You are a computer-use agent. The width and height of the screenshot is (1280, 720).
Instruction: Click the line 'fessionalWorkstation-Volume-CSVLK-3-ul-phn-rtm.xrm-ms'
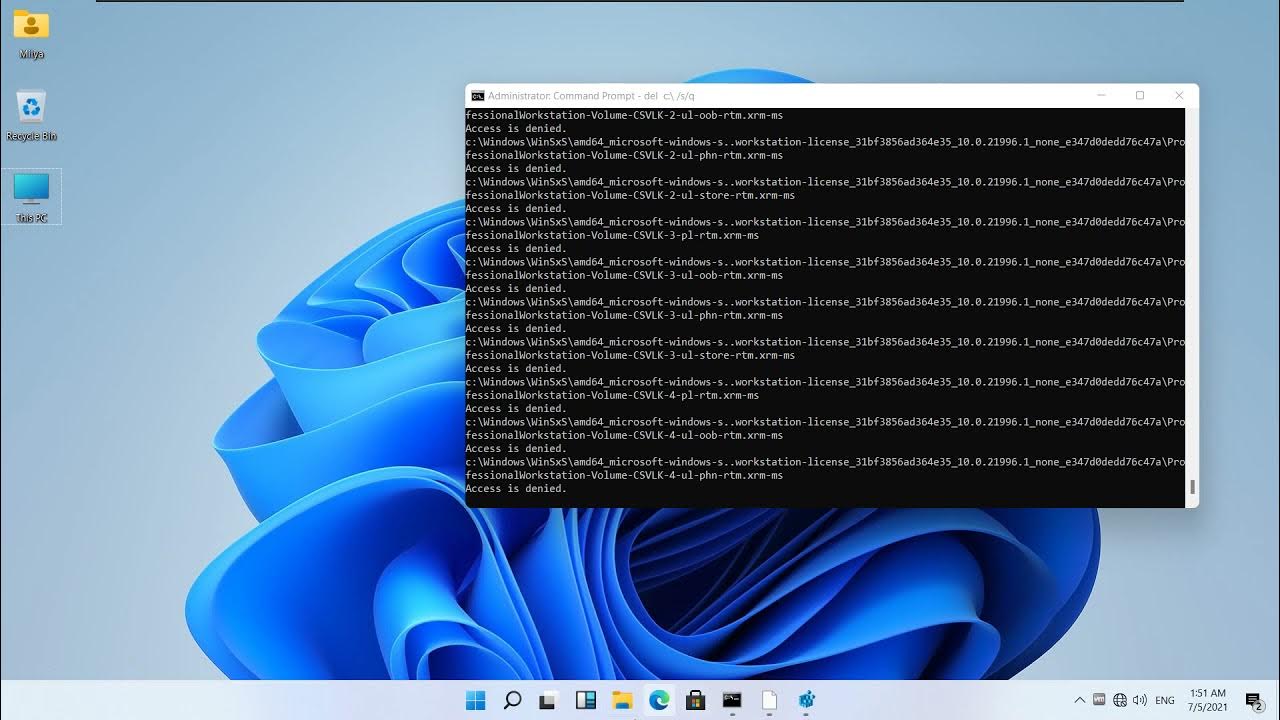[x=624, y=315]
